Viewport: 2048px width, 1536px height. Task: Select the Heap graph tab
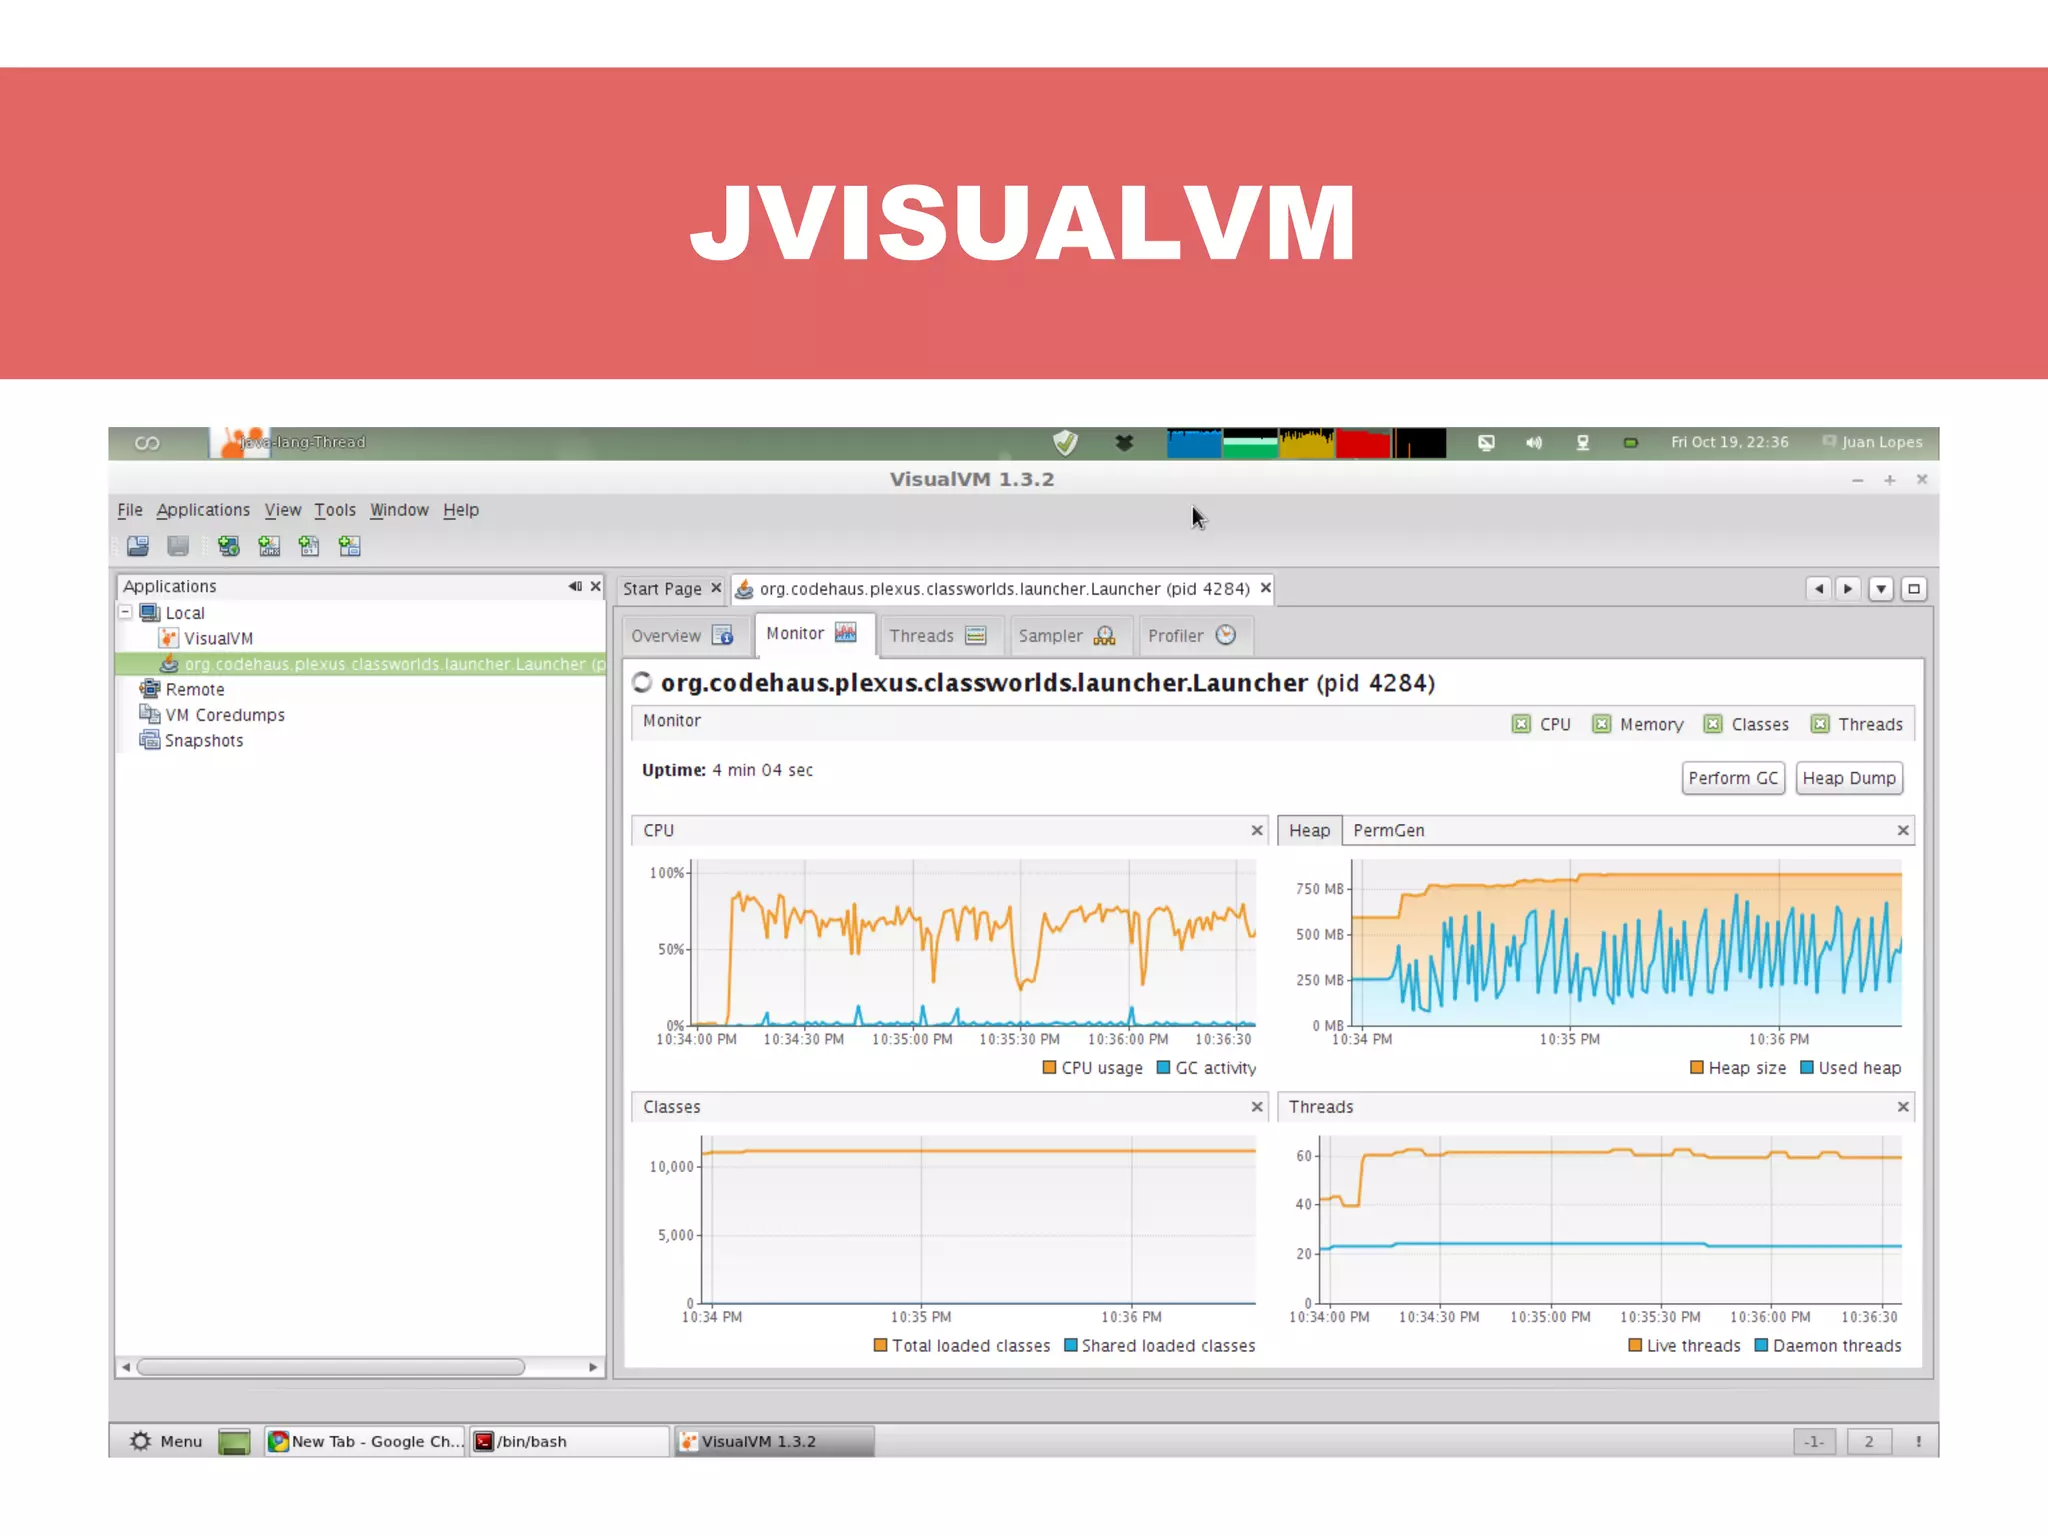point(1309,830)
